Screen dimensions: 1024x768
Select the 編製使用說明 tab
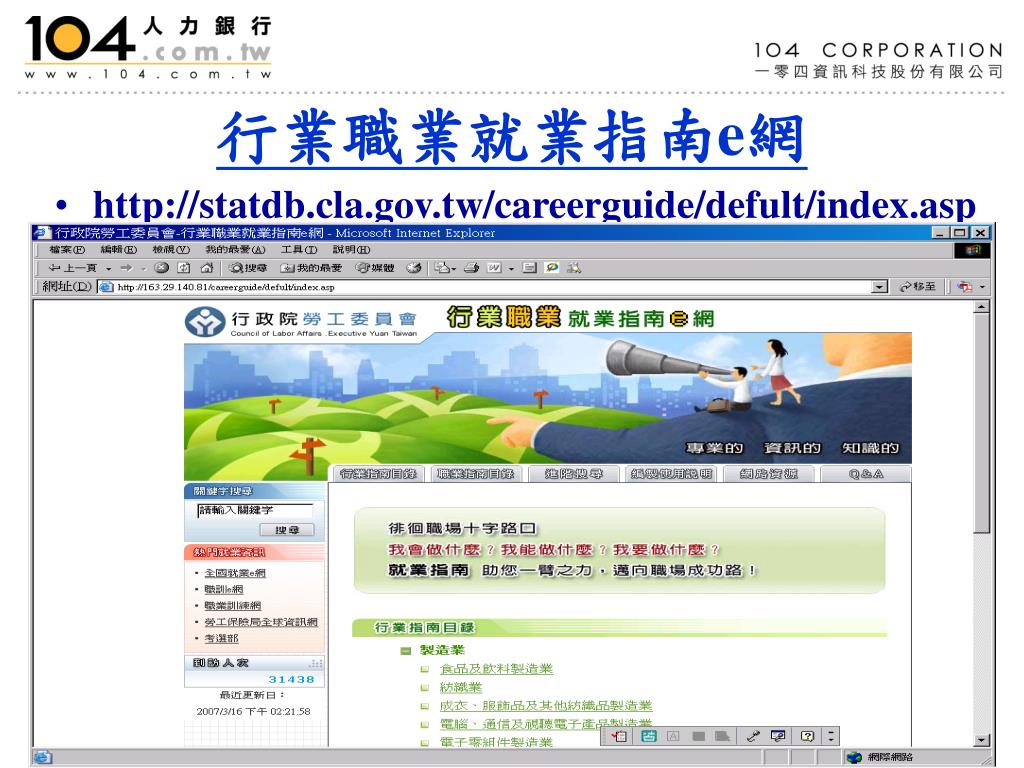click(x=671, y=473)
